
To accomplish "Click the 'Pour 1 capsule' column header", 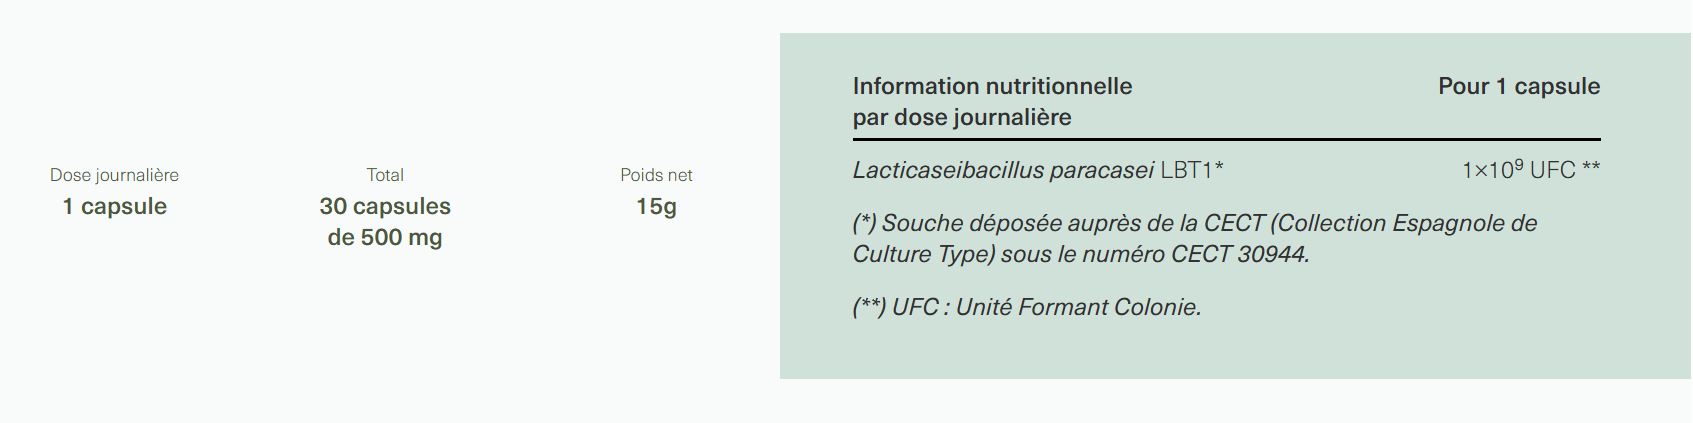I will (x=1519, y=86).
